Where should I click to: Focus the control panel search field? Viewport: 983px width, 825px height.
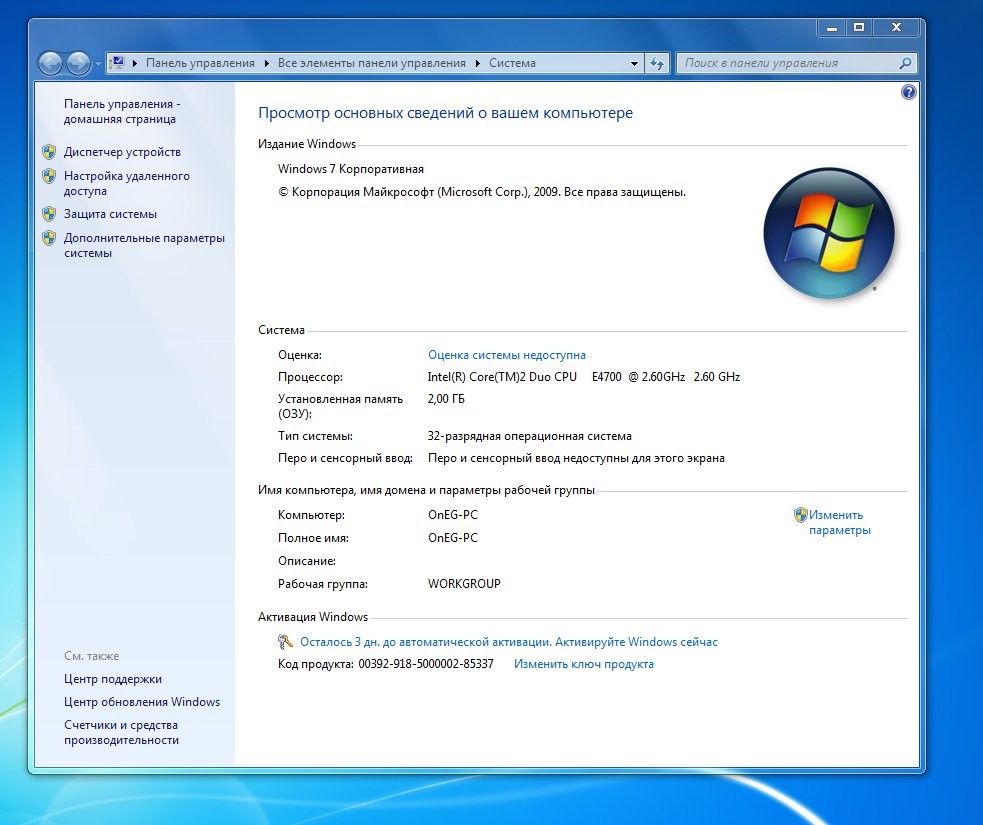click(796, 63)
